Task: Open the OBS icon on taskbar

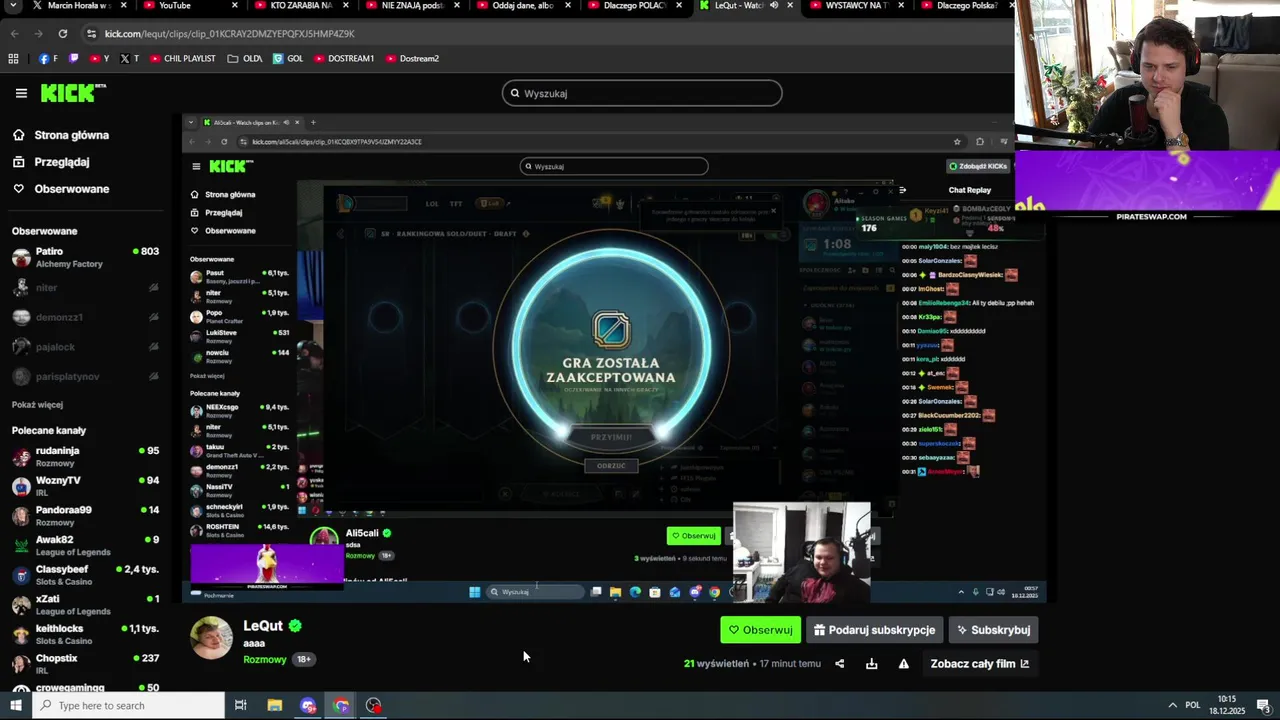Action: (x=374, y=705)
